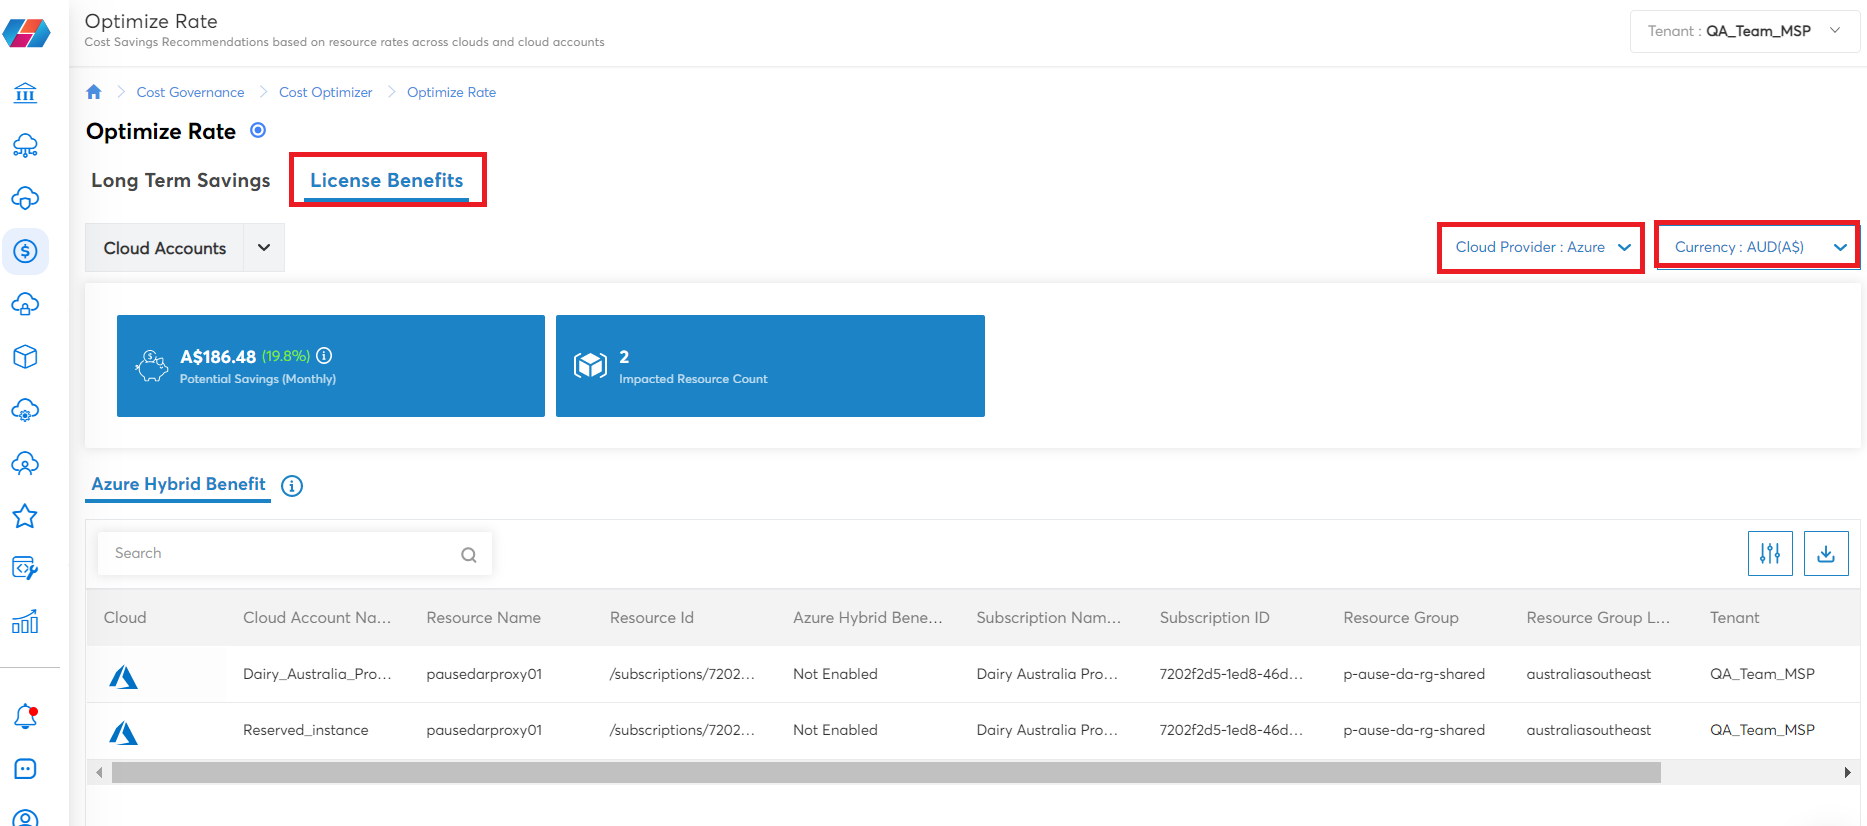Click Not Enabled in the Reserved_instance row
This screenshot has height=826, width=1867.
835,730
